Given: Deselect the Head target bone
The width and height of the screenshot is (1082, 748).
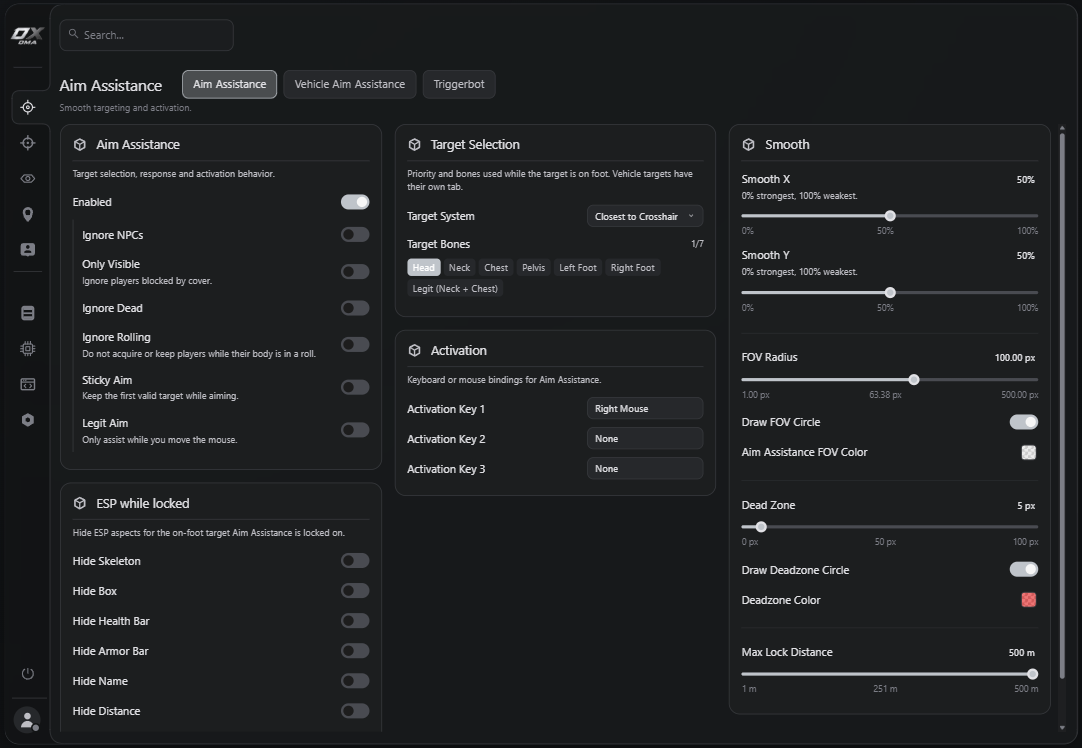Looking at the screenshot, I should tap(424, 268).
